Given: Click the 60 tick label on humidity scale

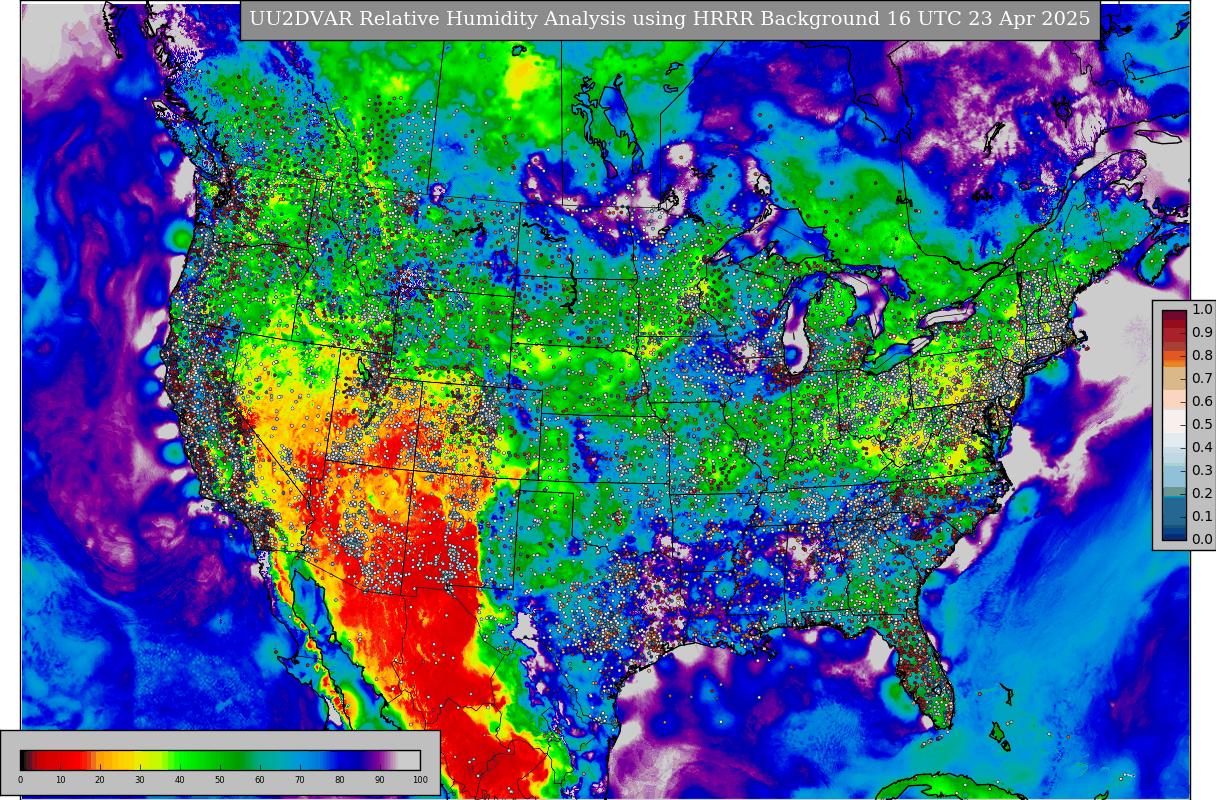Looking at the screenshot, I should pyautogui.click(x=260, y=780).
